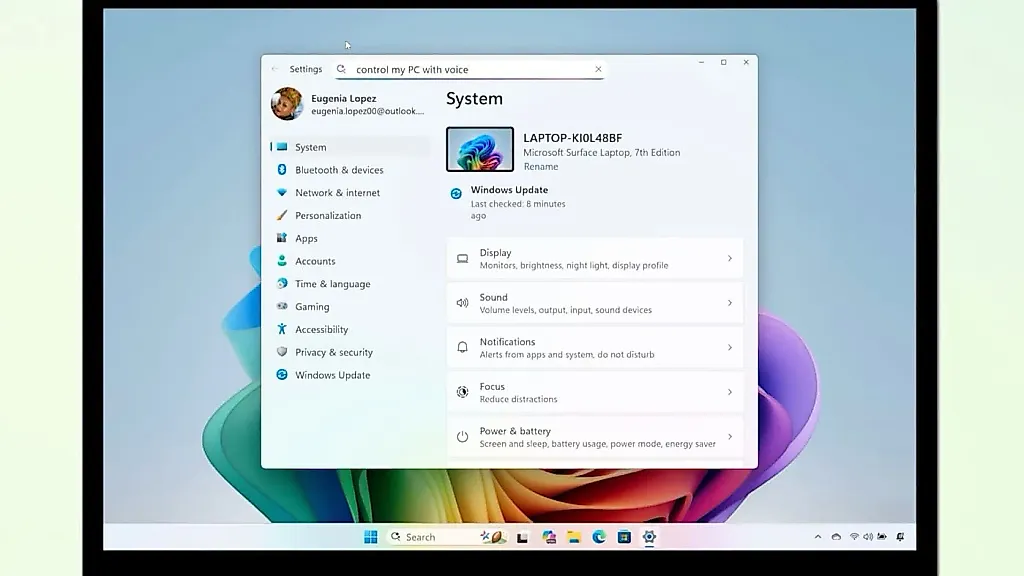Click the Settings gear in the taskbar

649,537
